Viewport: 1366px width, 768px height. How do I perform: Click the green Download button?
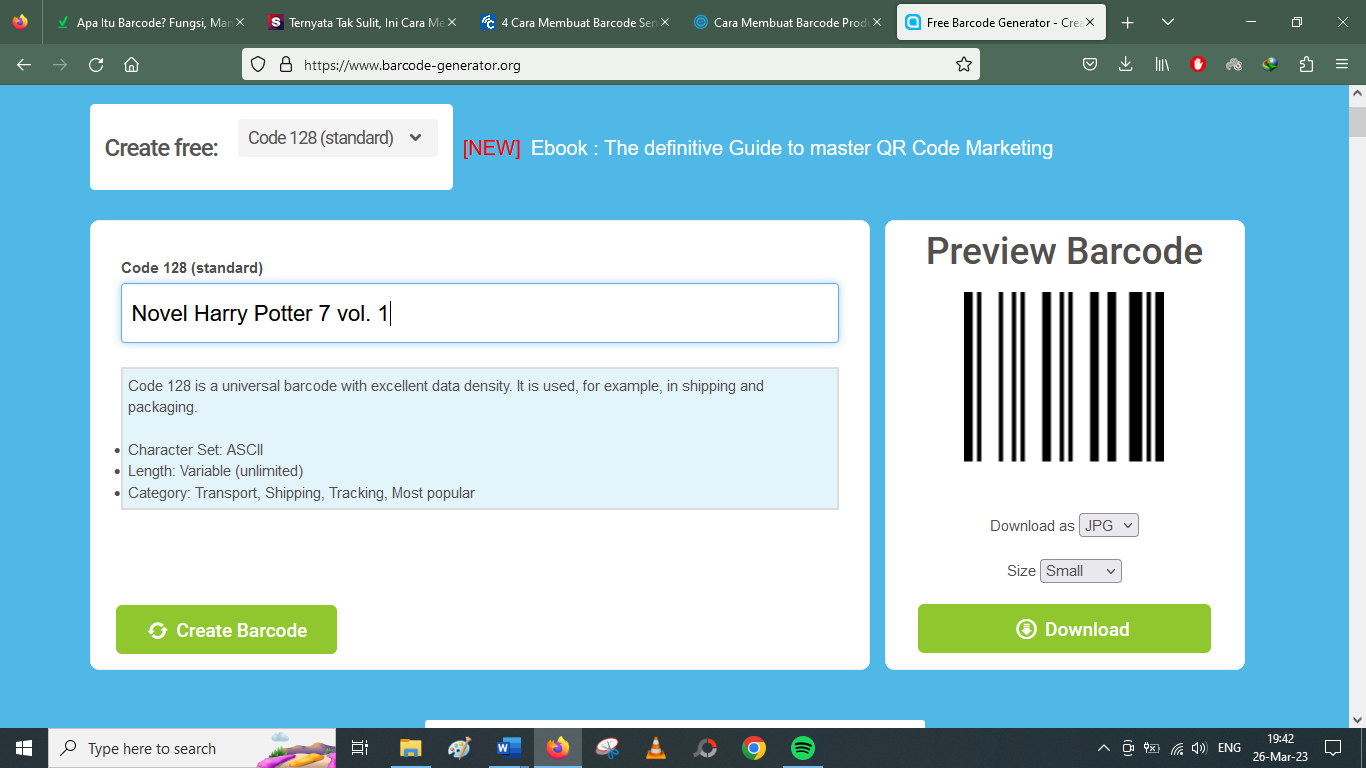pyautogui.click(x=1064, y=629)
